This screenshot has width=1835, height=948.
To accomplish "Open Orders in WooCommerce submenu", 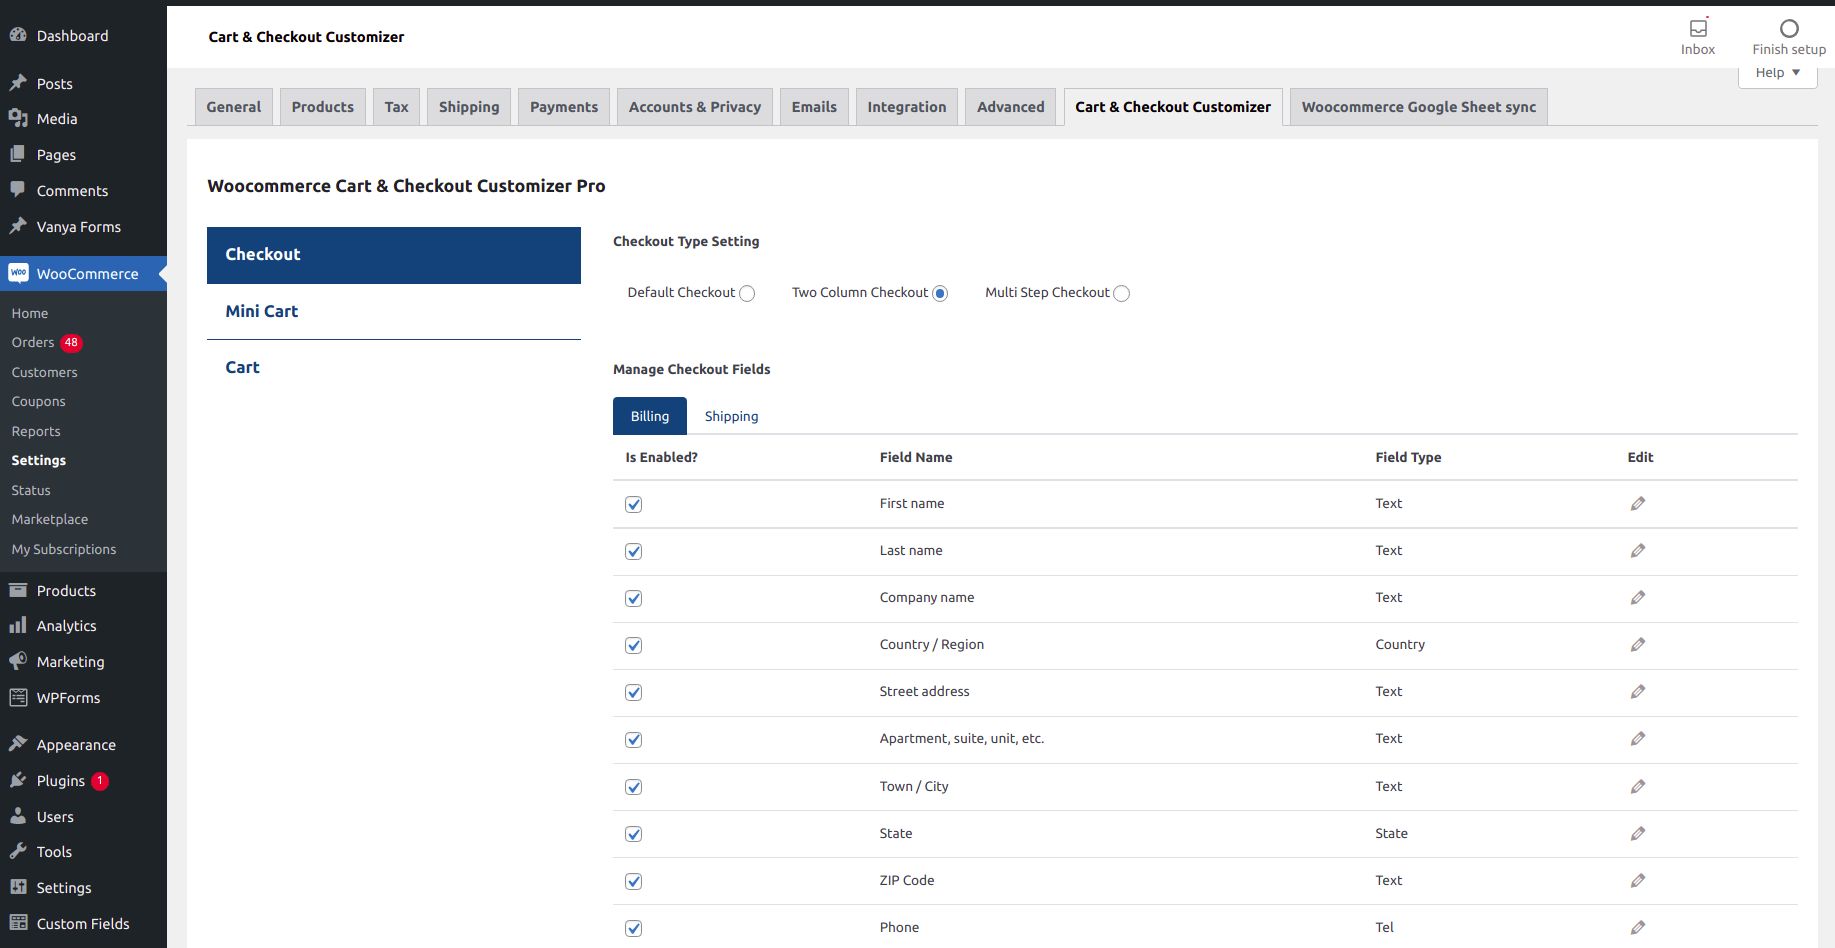I will click(33, 343).
